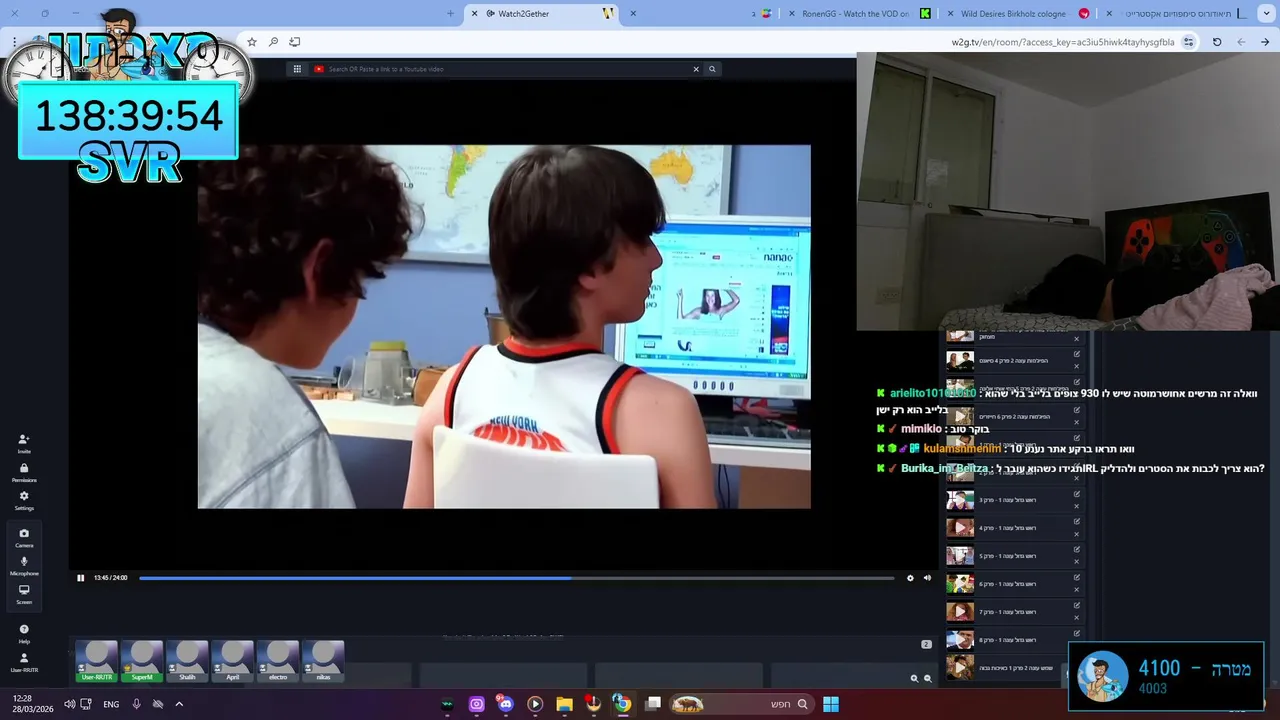This screenshot has width=1280, height=720.
Task: Open Google Chrome from the taskbar
Action: [x=622, y=704]
